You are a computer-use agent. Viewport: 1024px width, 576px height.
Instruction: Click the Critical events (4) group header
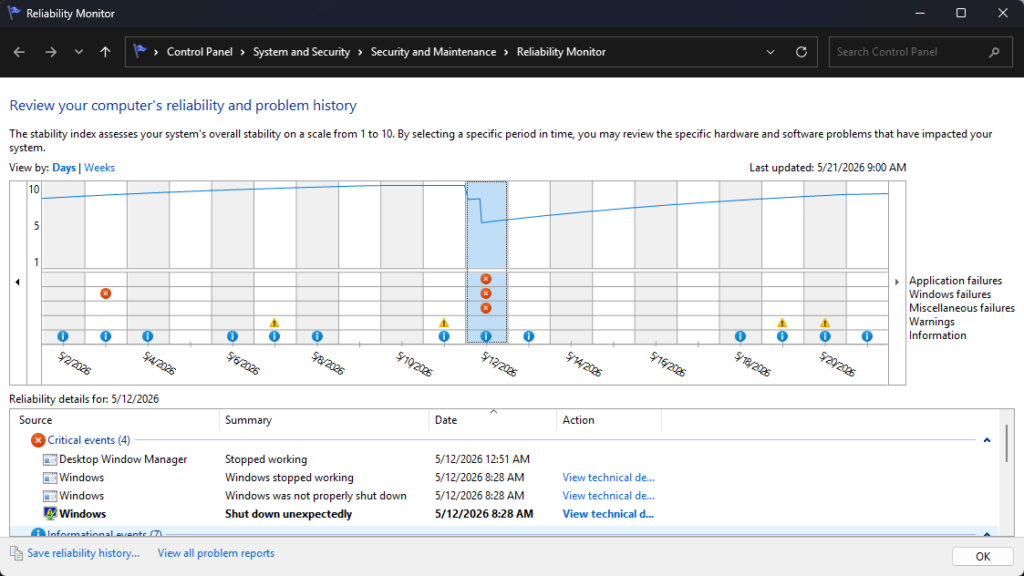pos(89,440)
